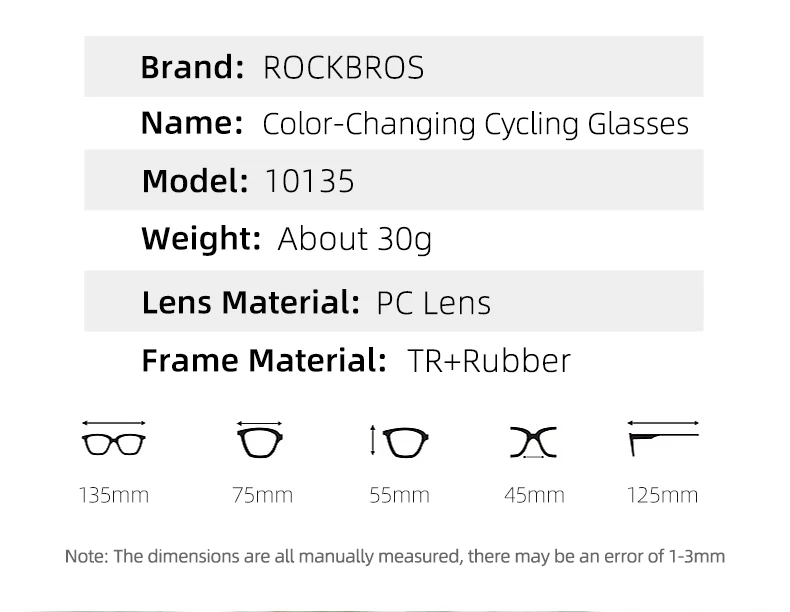Click the PC Lens material value
This screenshot has height=612, width=790.
(x=434, y=303)
